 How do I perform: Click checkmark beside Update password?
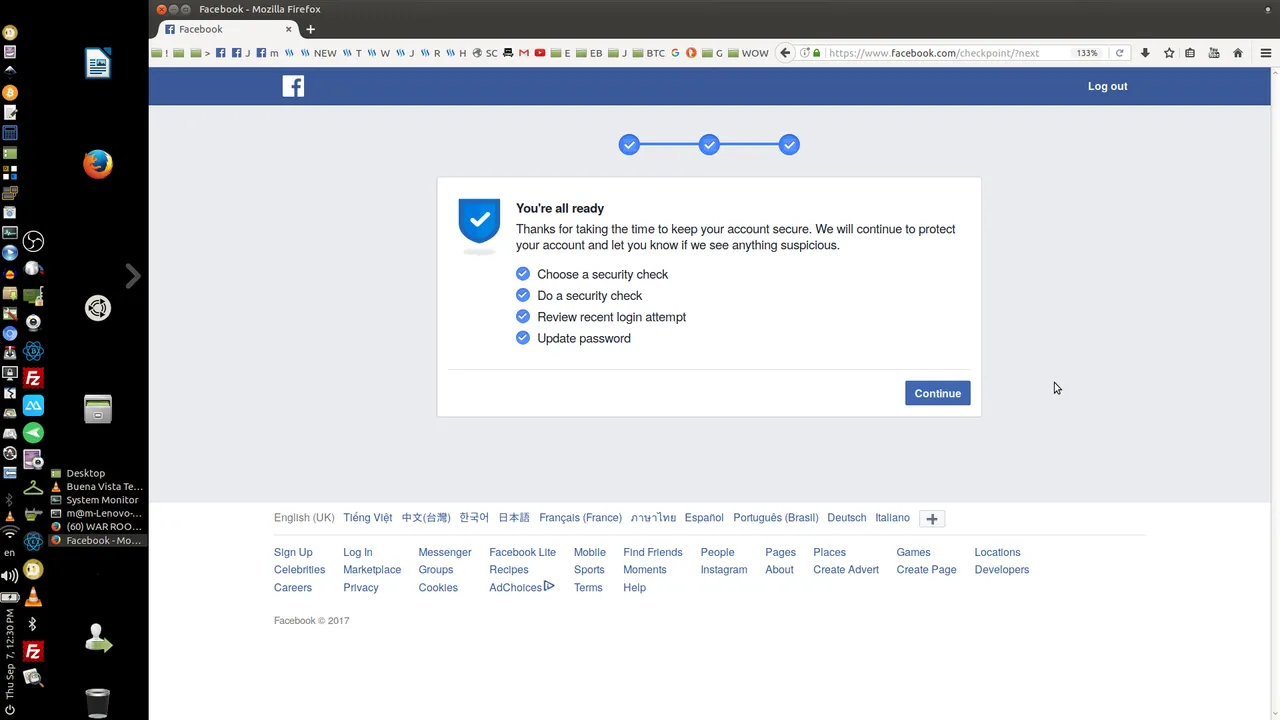pyautogui.click(x=522, y=338)
